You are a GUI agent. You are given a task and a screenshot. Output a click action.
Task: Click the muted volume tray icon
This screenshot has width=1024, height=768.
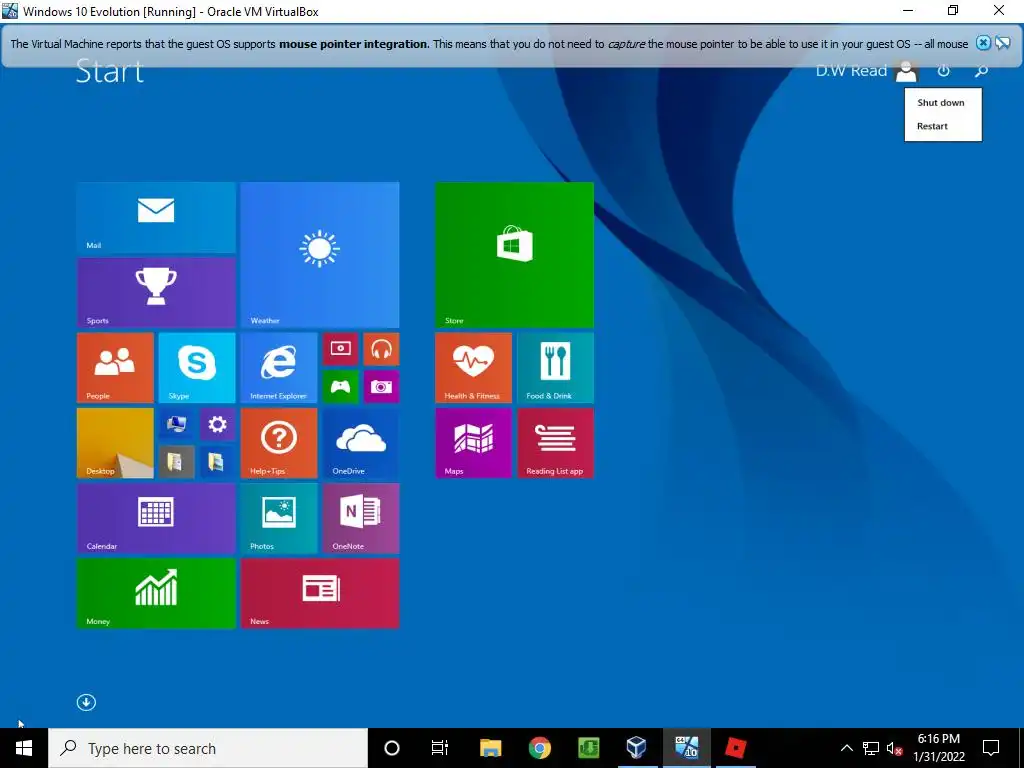point(894,748)
